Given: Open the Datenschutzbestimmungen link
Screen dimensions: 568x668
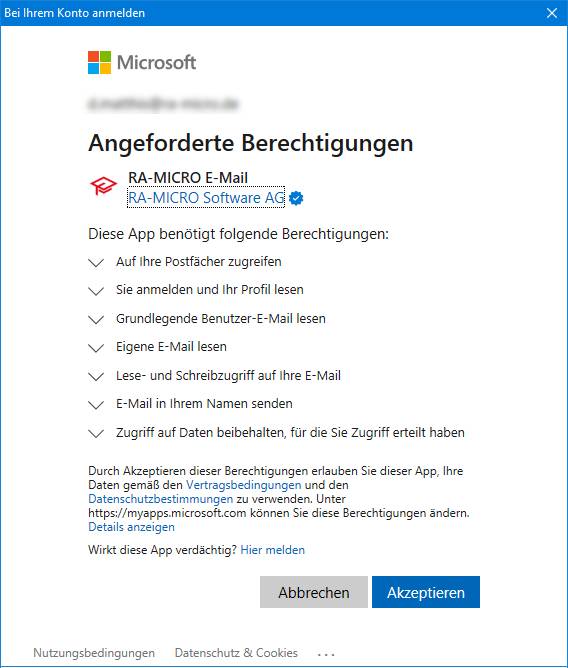Looking at the screenshot, I should point(161,499).
